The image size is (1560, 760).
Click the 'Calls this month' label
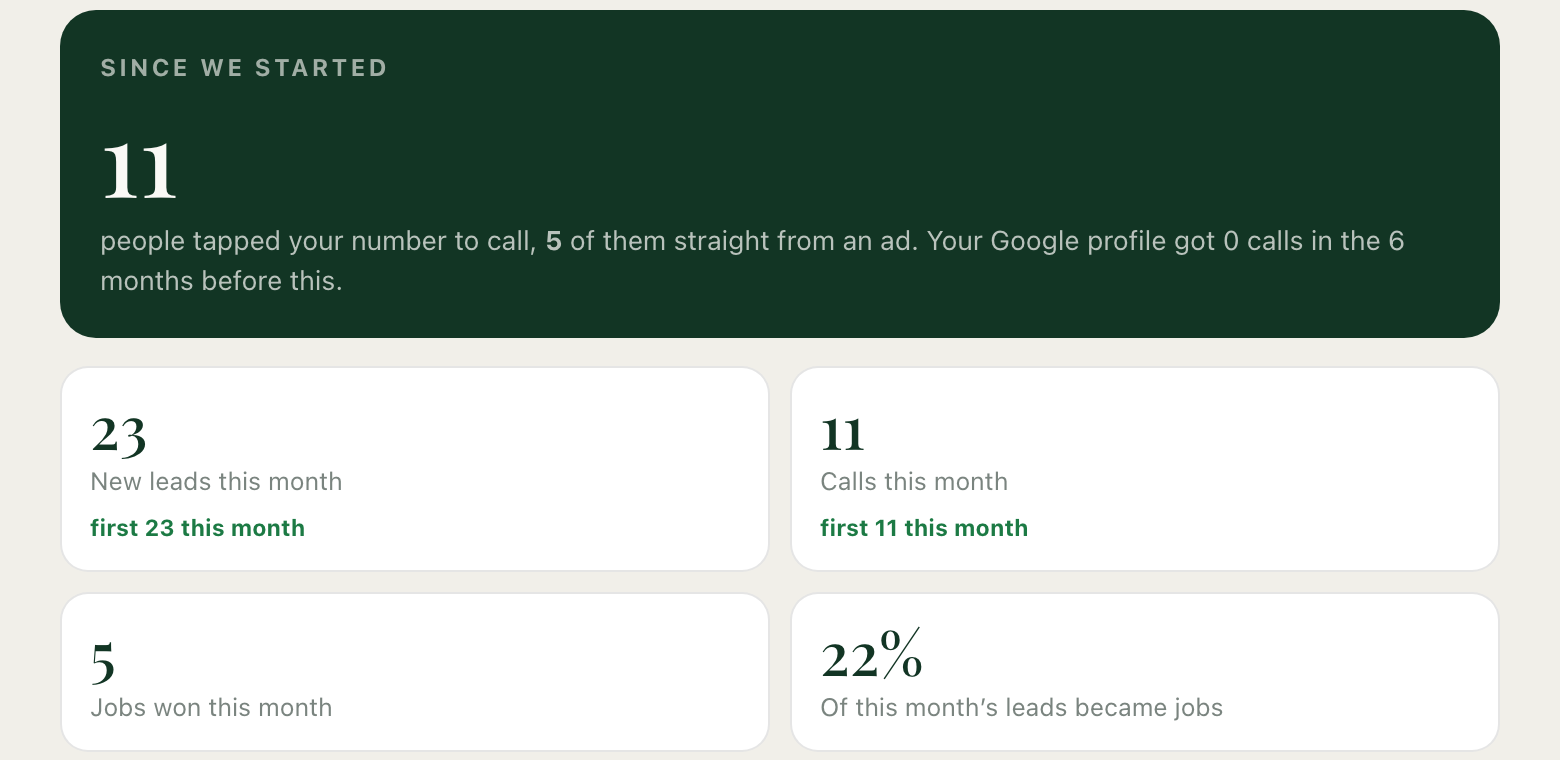tap(914, 482)
